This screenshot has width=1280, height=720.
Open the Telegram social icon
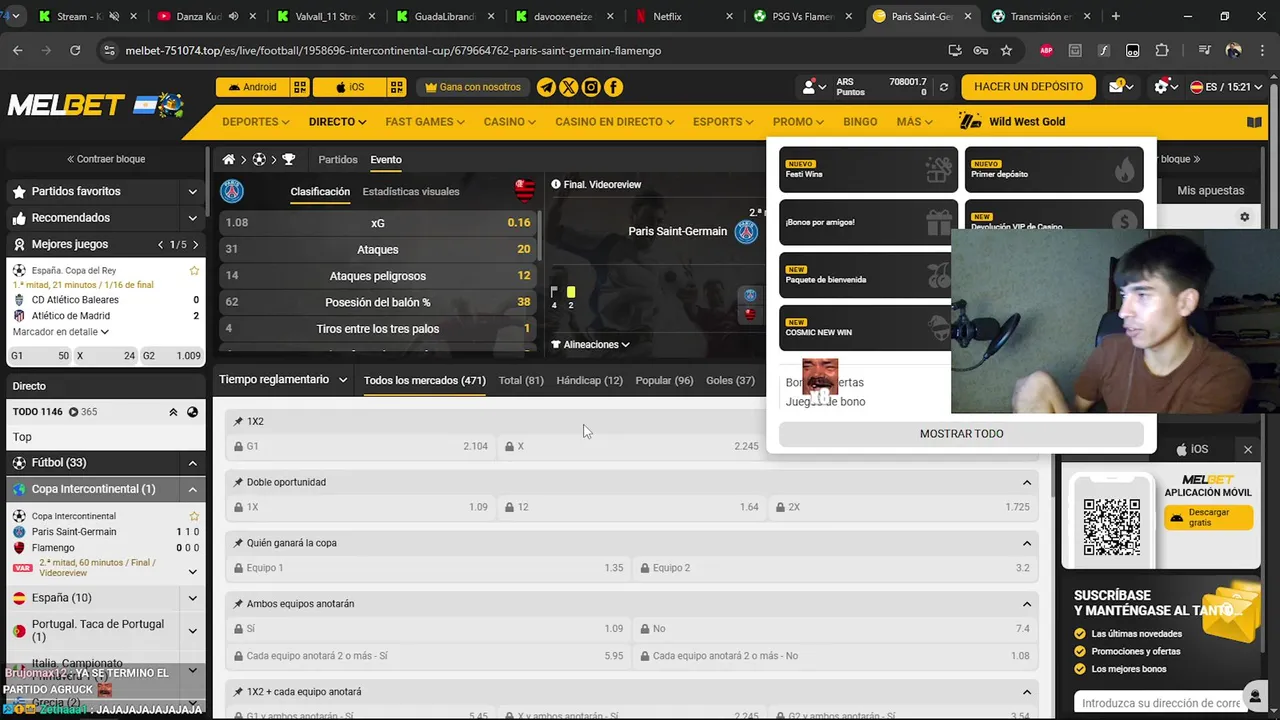point(546,87)
